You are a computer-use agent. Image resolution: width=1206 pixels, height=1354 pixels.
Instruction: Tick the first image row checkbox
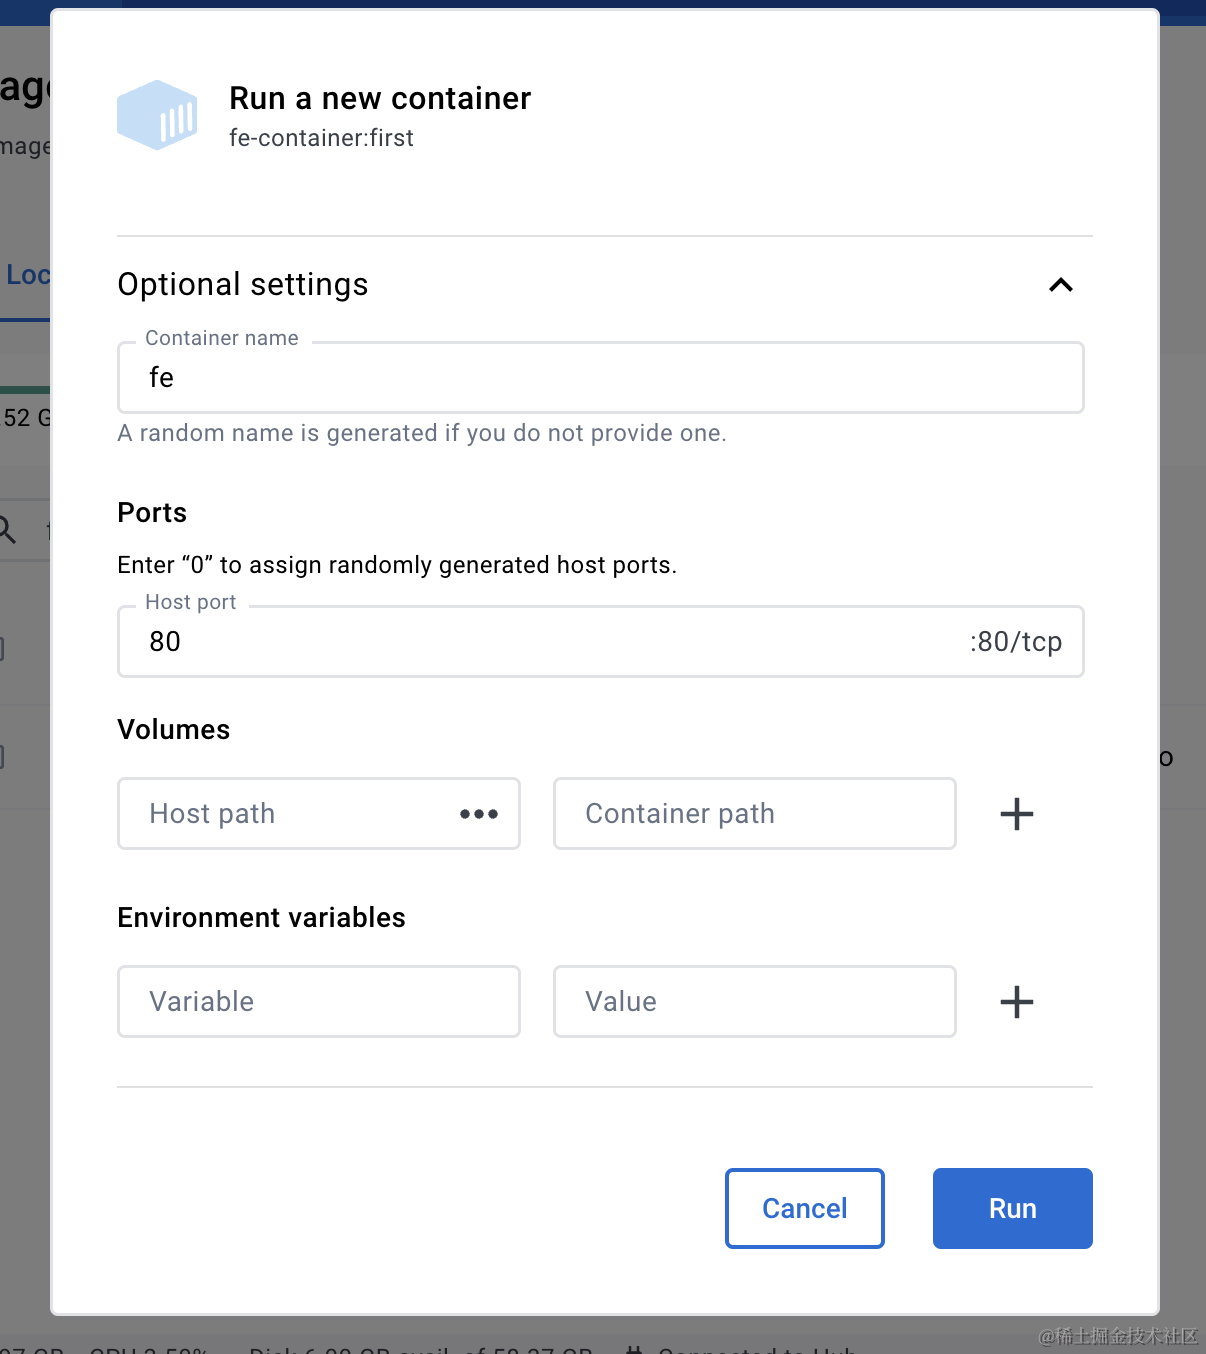[x=2, y=649]
